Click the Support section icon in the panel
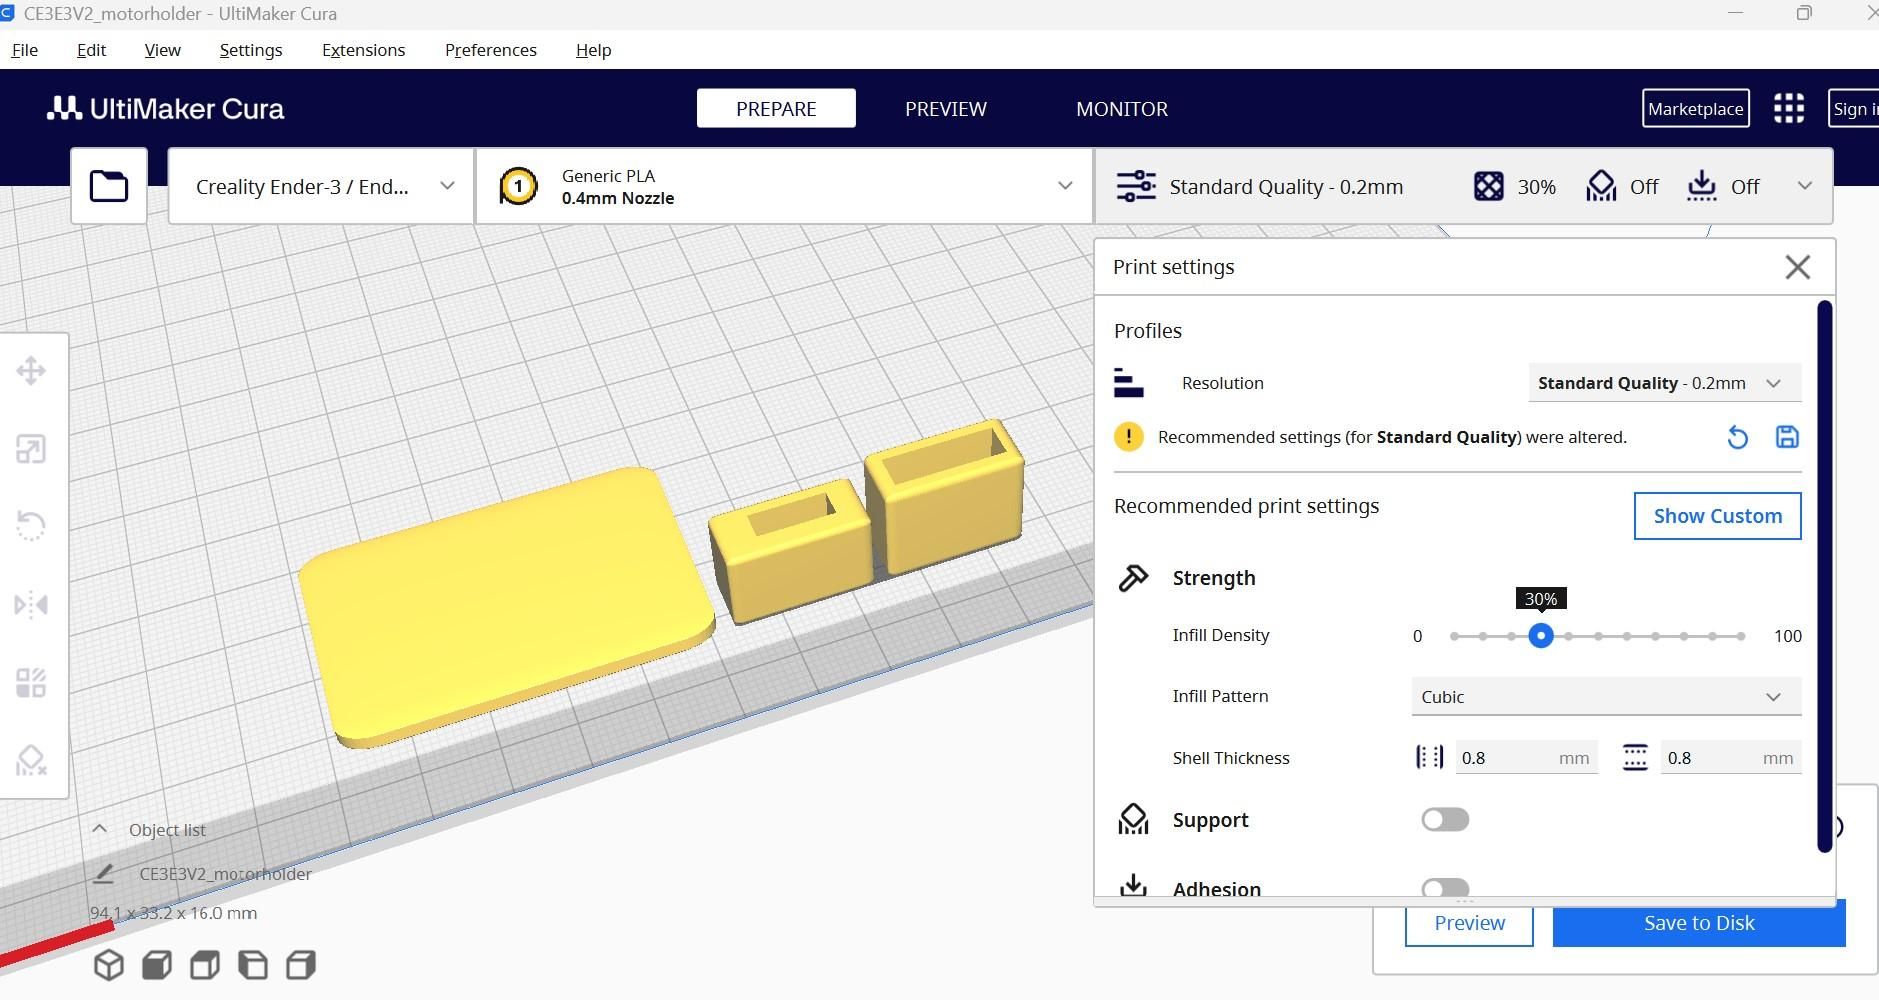The image size is (1879, 1000). click(x=1133, y=820)
